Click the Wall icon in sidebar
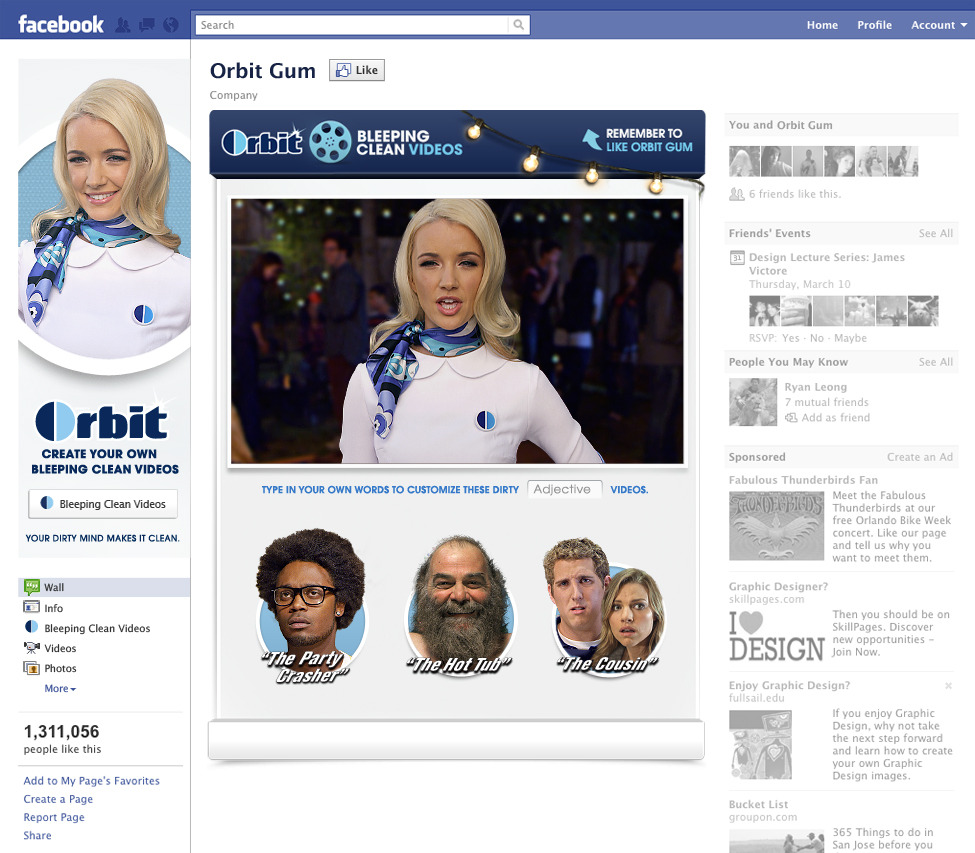 tap(31, 587)
